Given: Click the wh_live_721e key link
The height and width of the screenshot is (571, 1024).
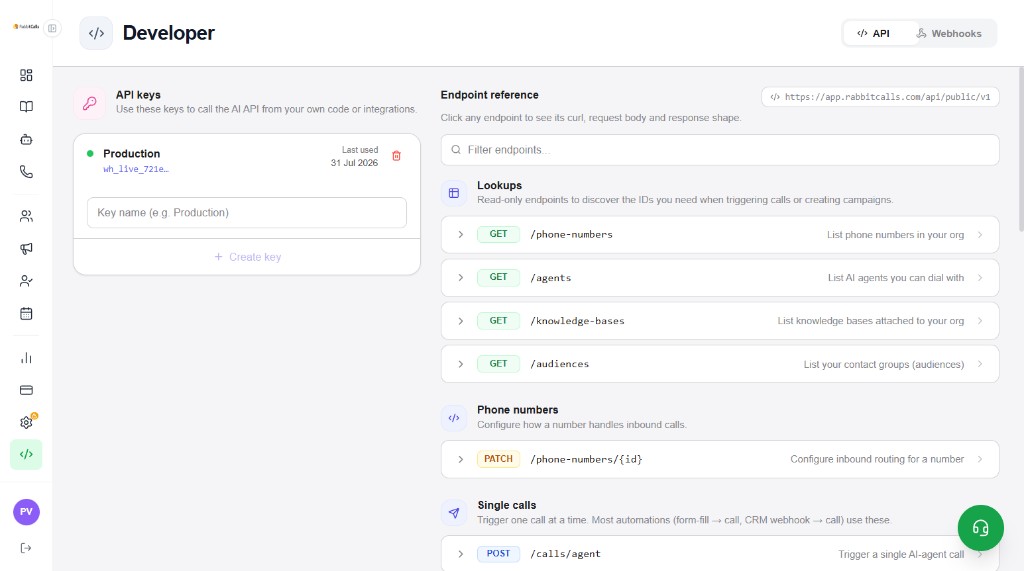Looking at the screenshot, I should 136,169.
